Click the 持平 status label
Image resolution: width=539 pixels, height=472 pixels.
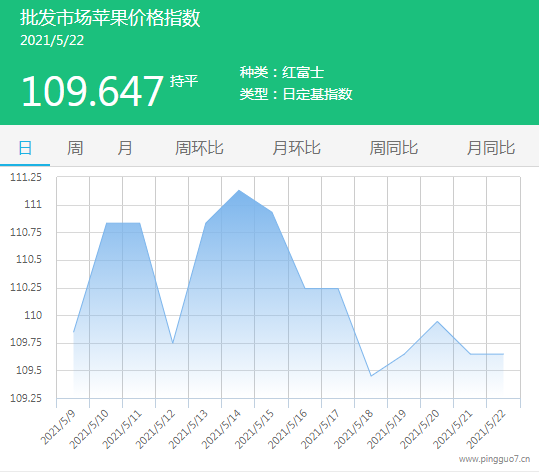click(x=184, y=81)
